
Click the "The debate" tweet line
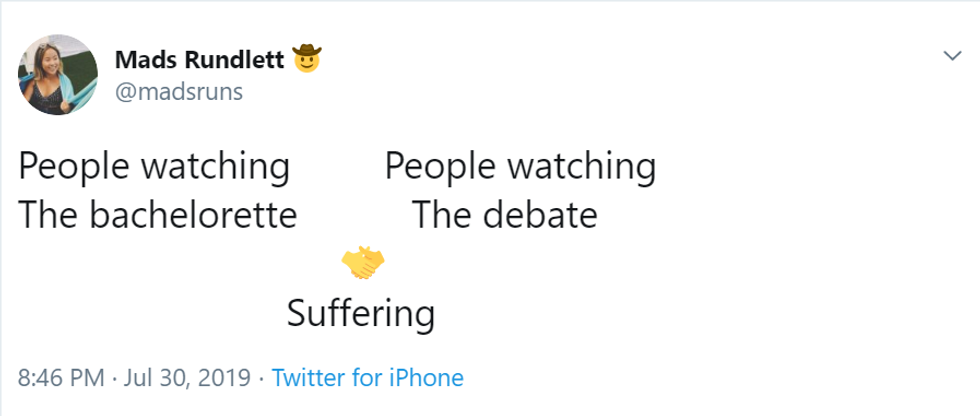click(505, 215)
